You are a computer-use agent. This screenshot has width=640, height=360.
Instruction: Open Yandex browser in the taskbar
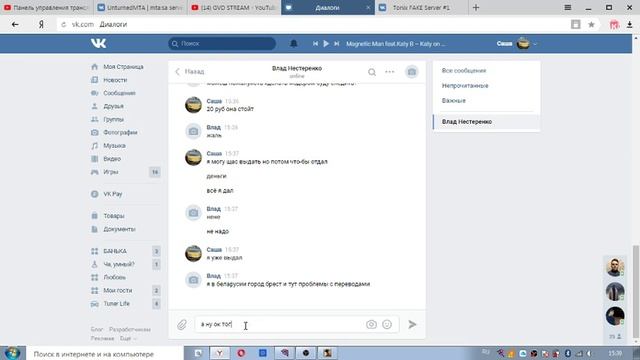point(220,353)
